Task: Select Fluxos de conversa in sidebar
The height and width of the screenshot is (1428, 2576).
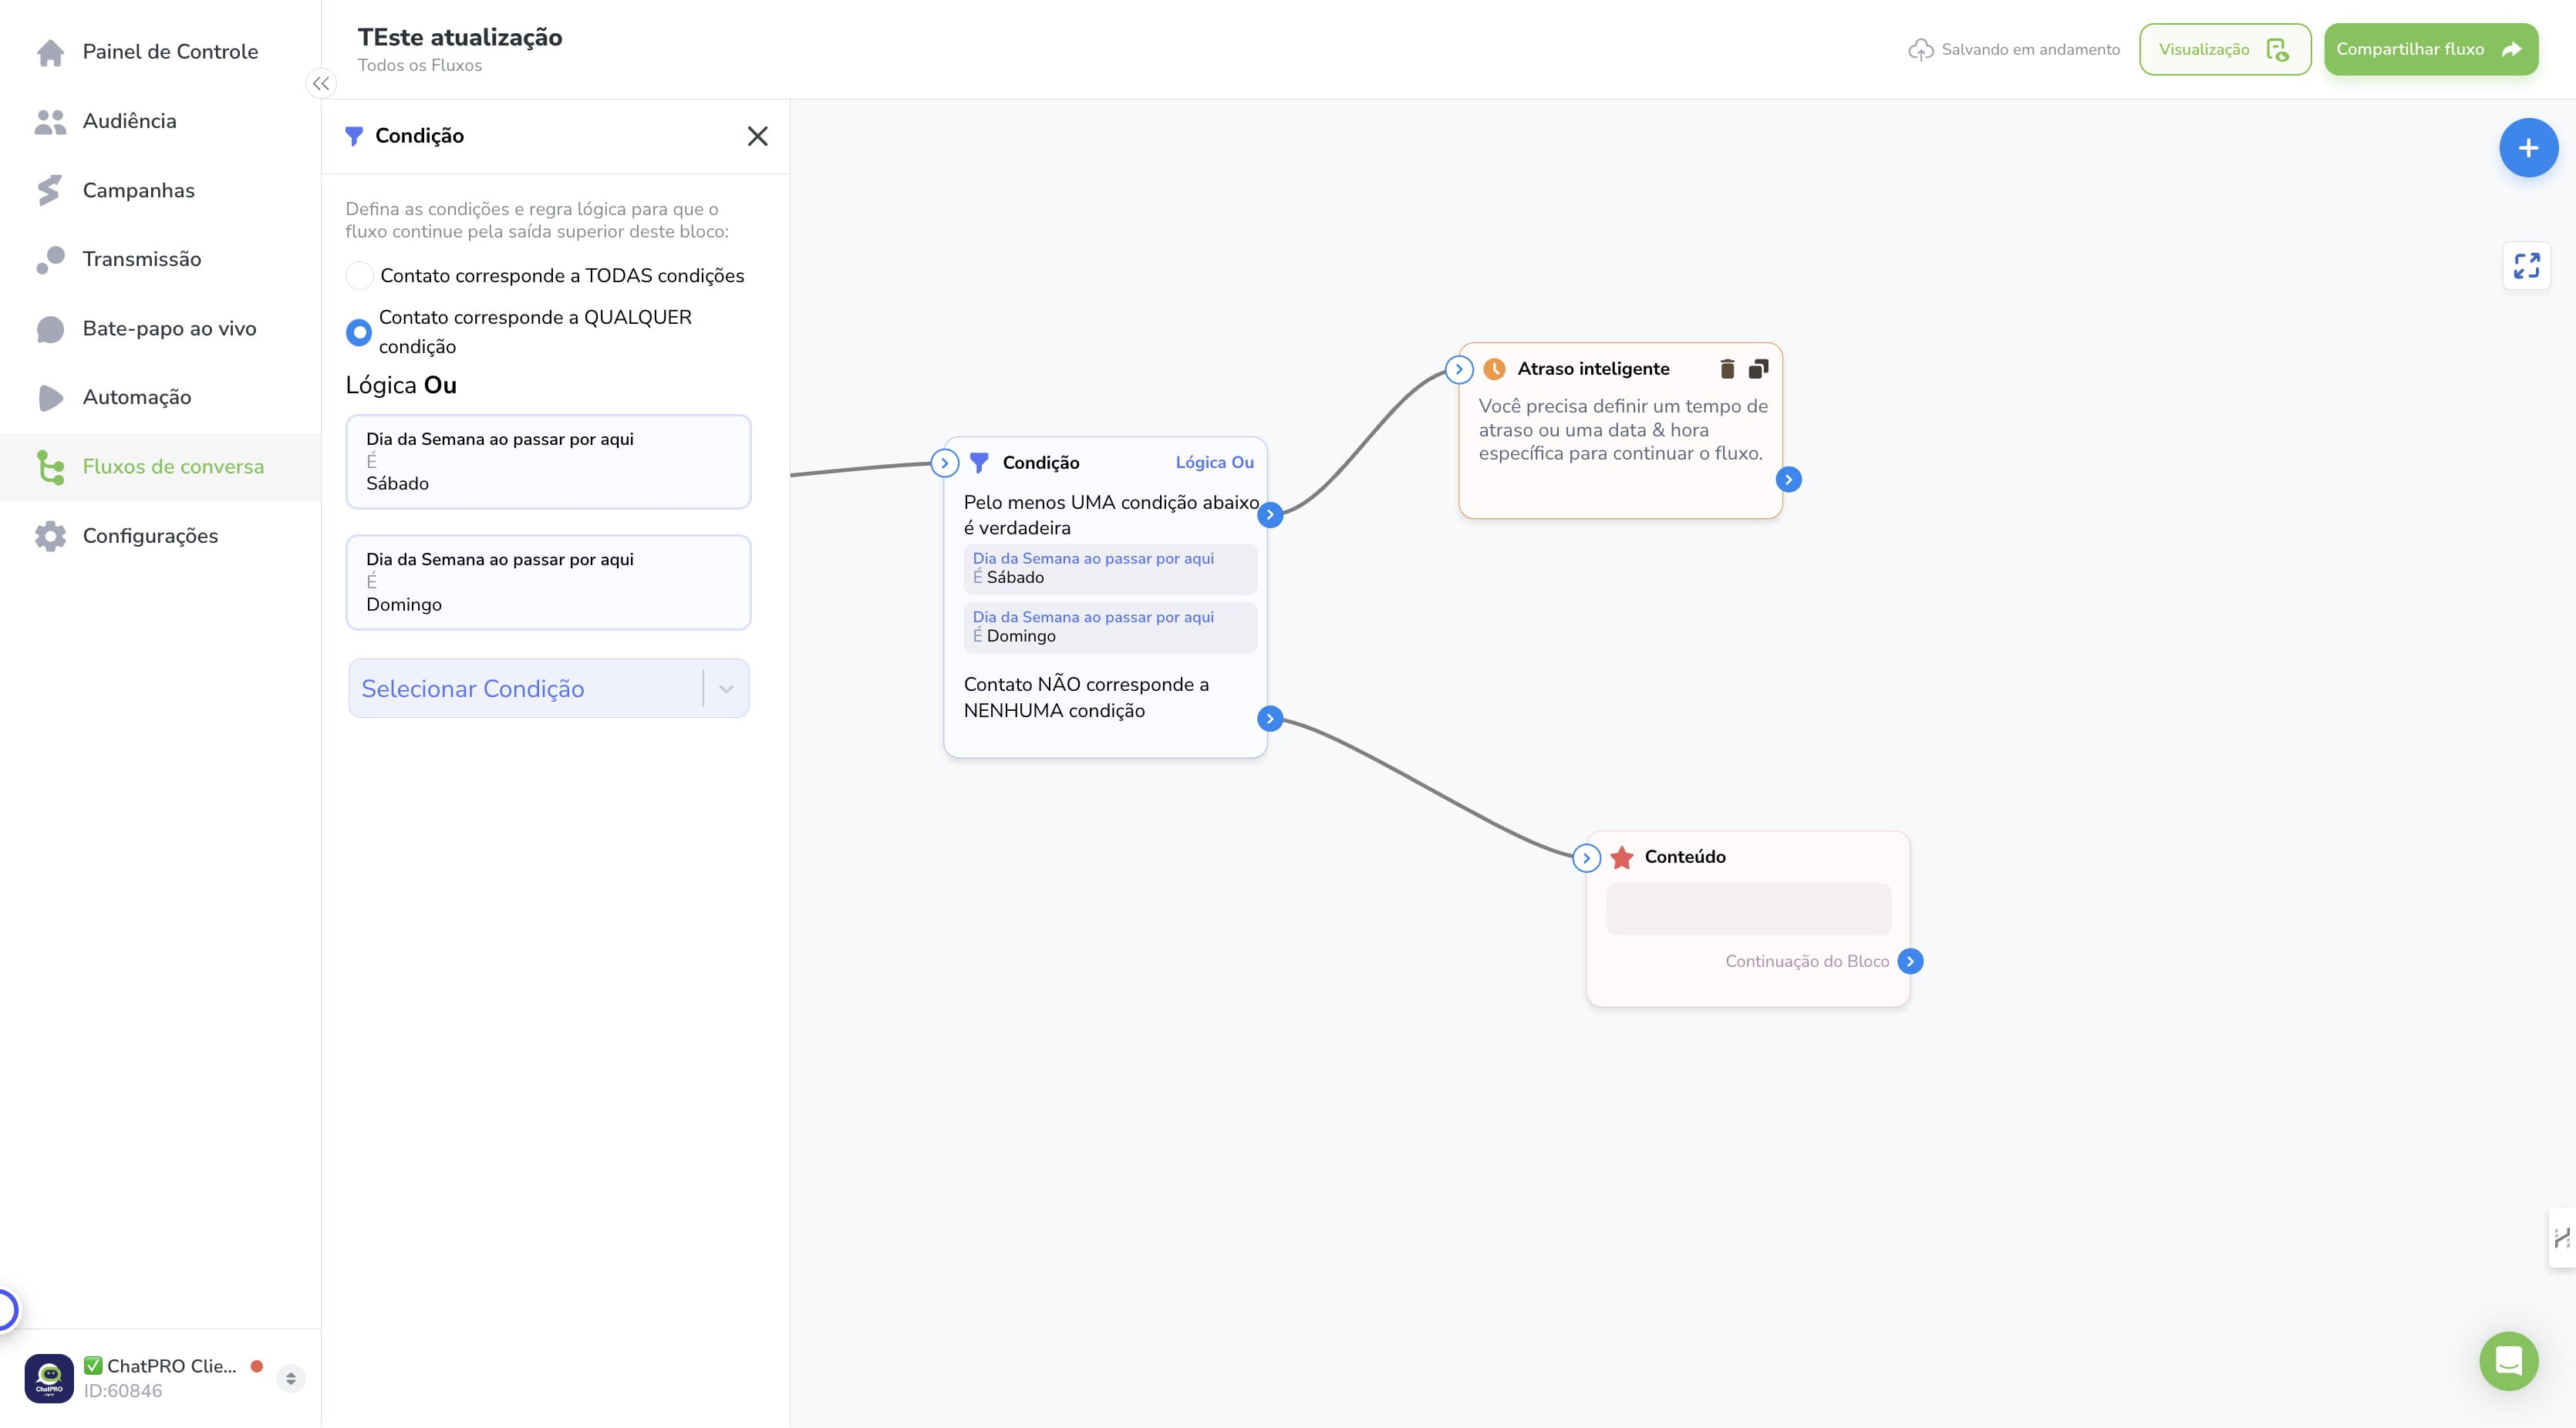Action: click(160, 466)
